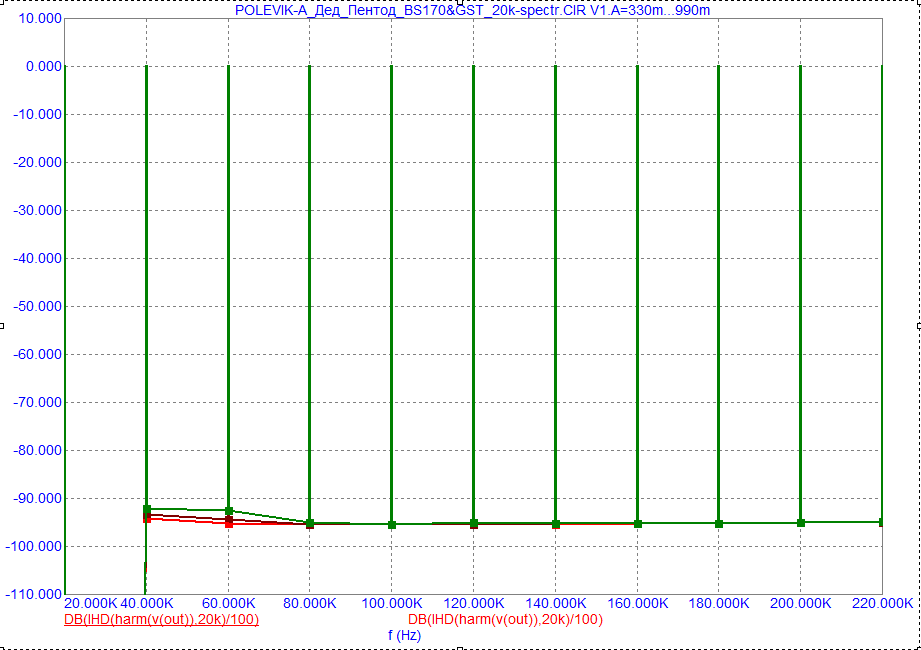
Task: Click the 40.000K x-axis label
Action: [147, 604]
